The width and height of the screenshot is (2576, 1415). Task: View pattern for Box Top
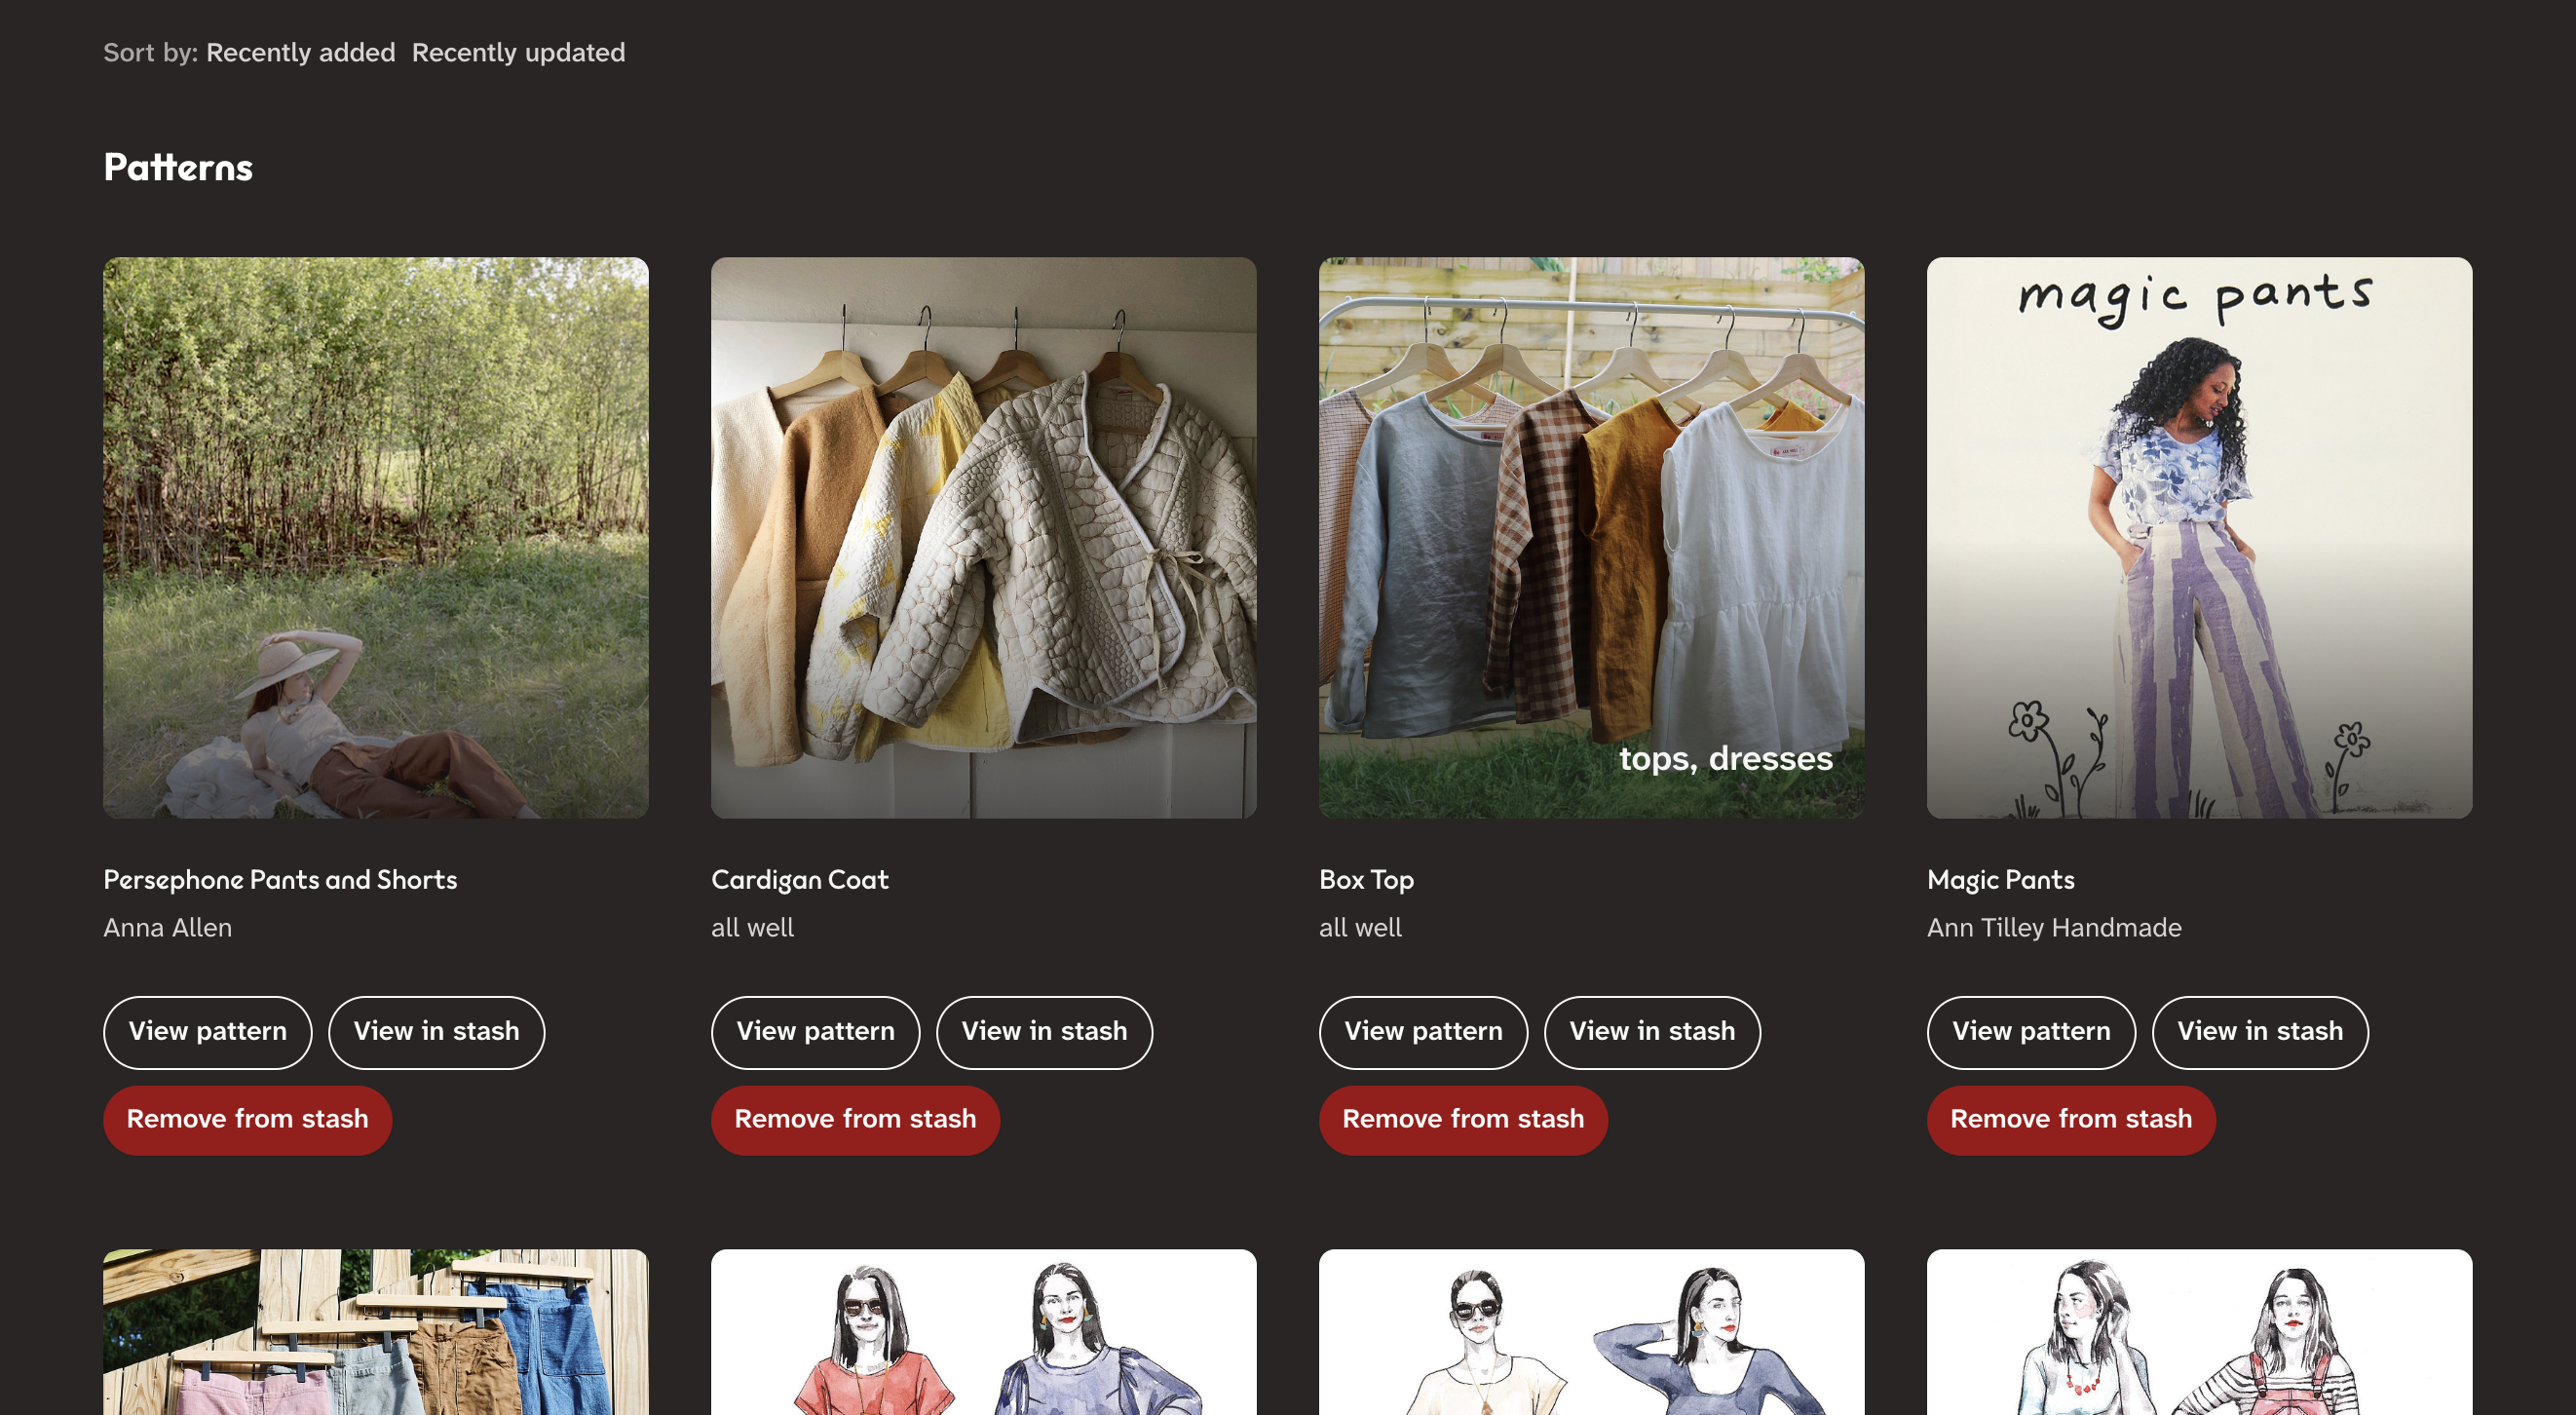click(x=1422, y=1031)
